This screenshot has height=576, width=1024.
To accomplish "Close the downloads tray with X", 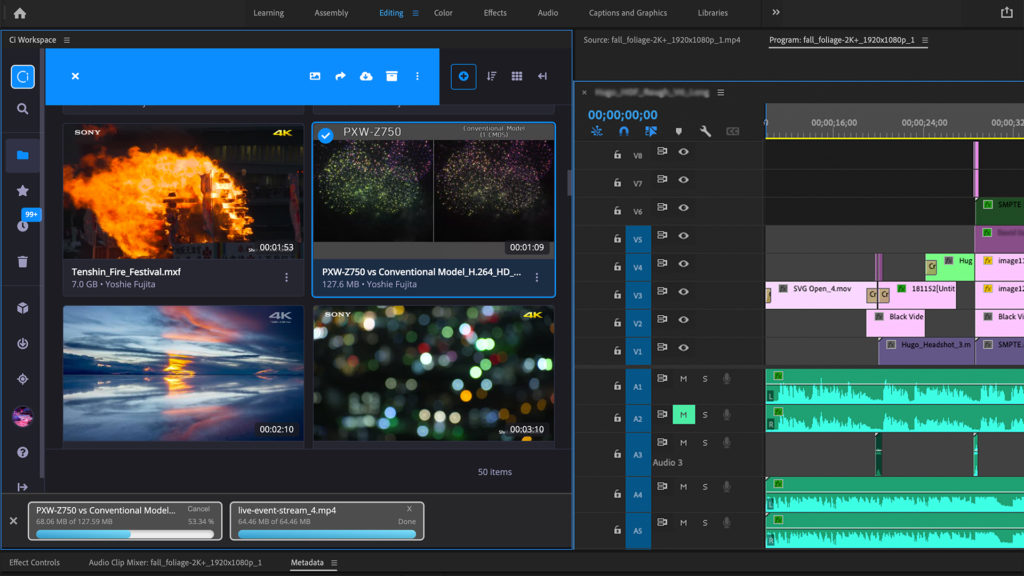I will click(x=13, y=520).
